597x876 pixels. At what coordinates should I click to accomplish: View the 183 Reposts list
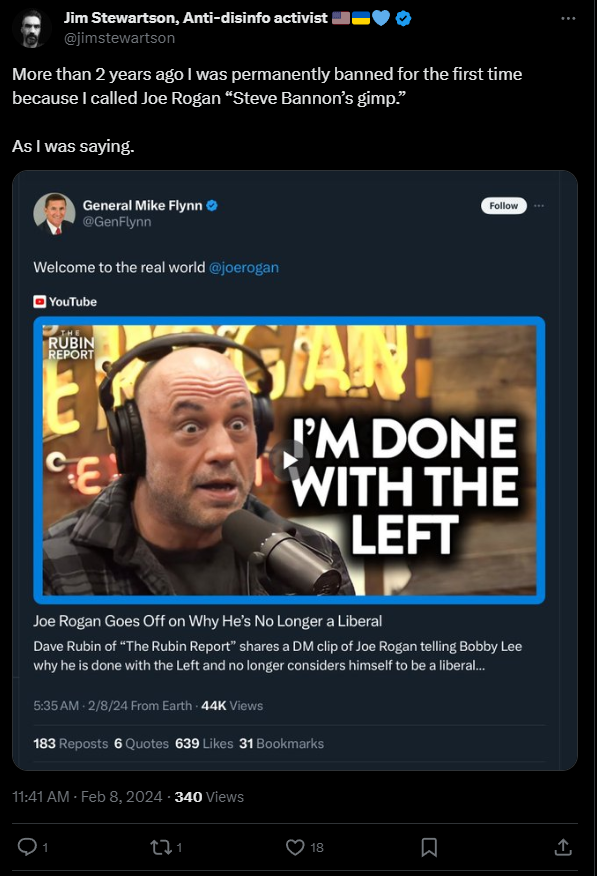pos(70,744)
